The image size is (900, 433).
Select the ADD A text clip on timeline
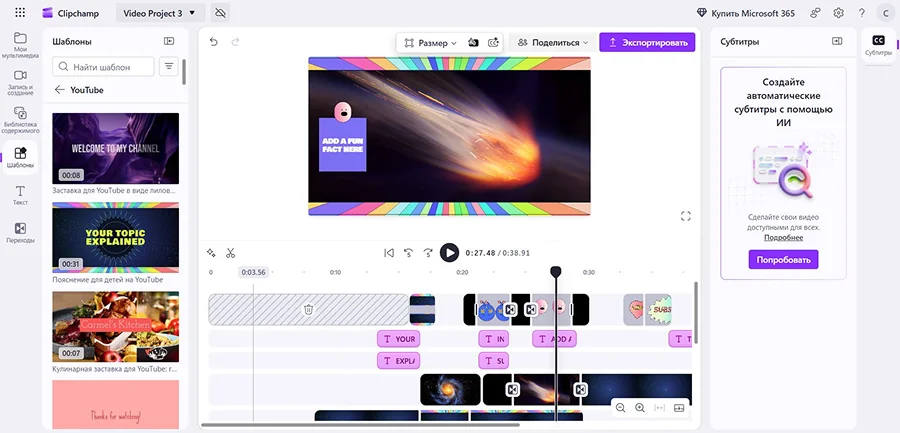point(554,339)
